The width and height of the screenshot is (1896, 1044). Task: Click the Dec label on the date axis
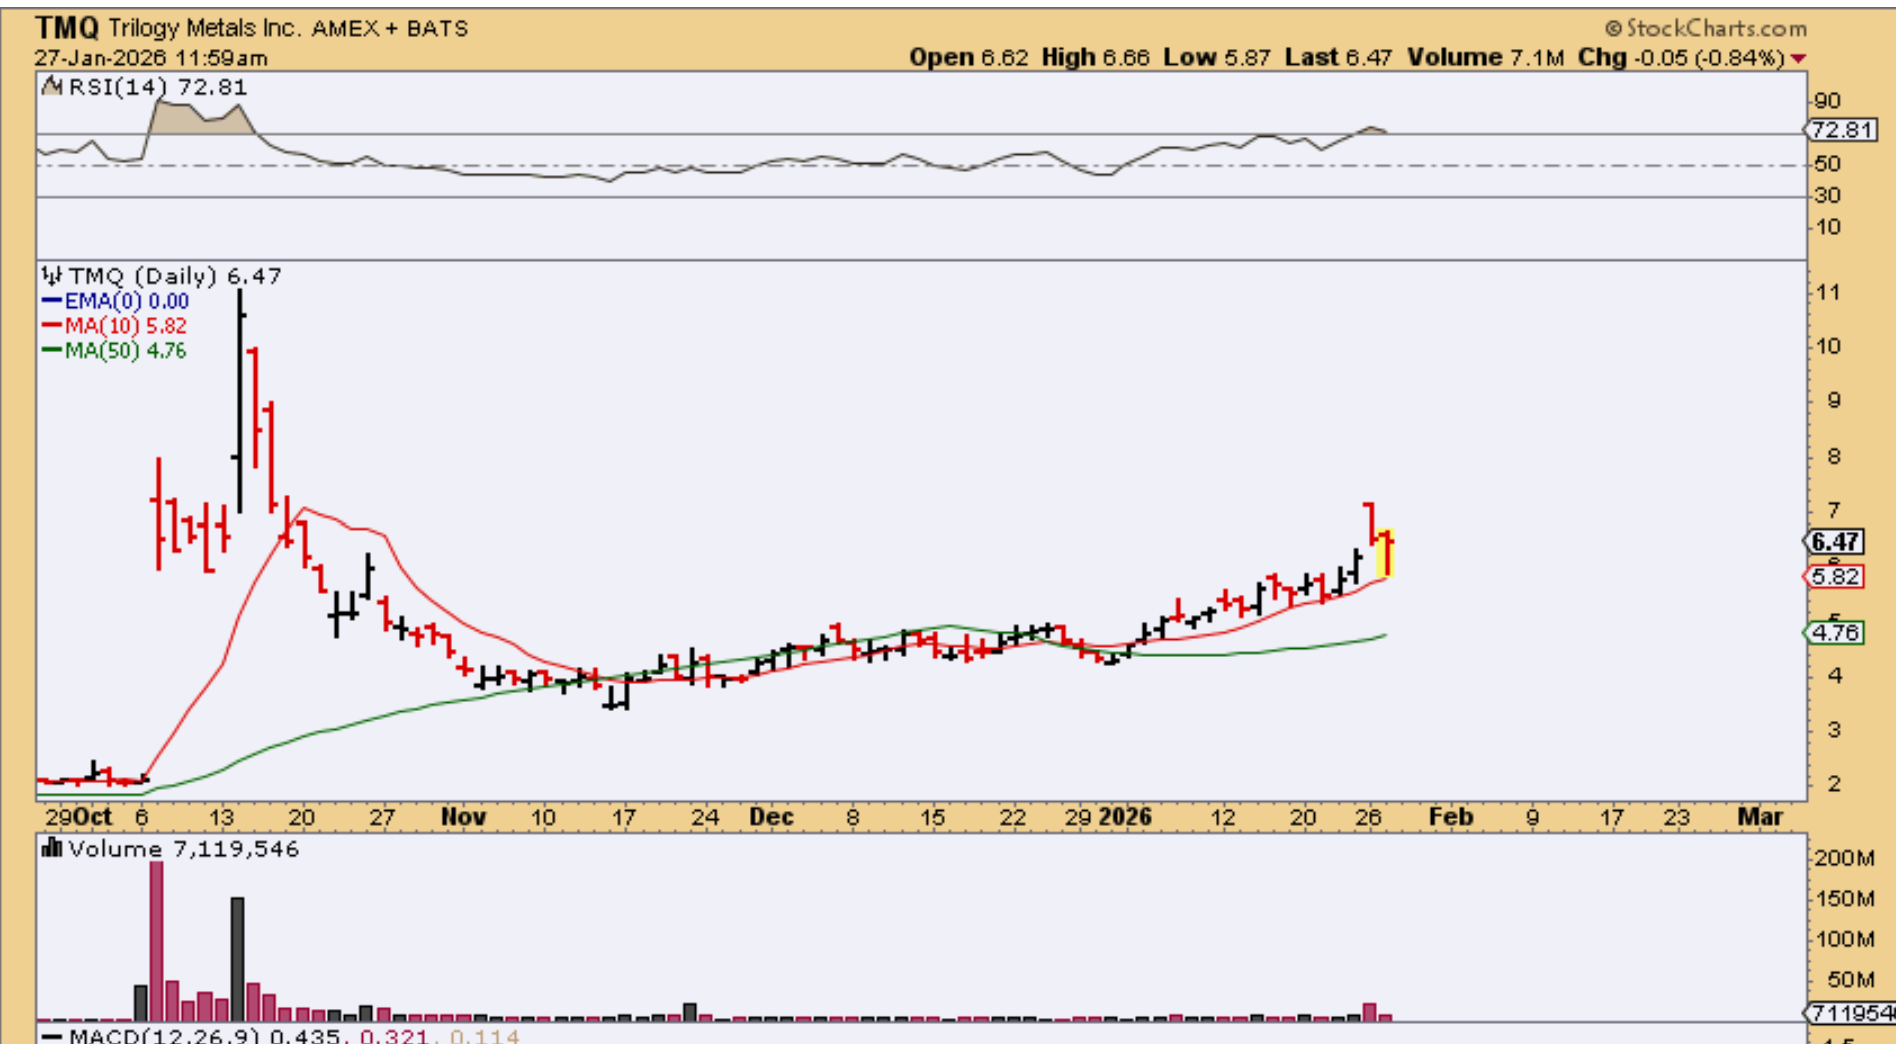click(x=771, y=817)
